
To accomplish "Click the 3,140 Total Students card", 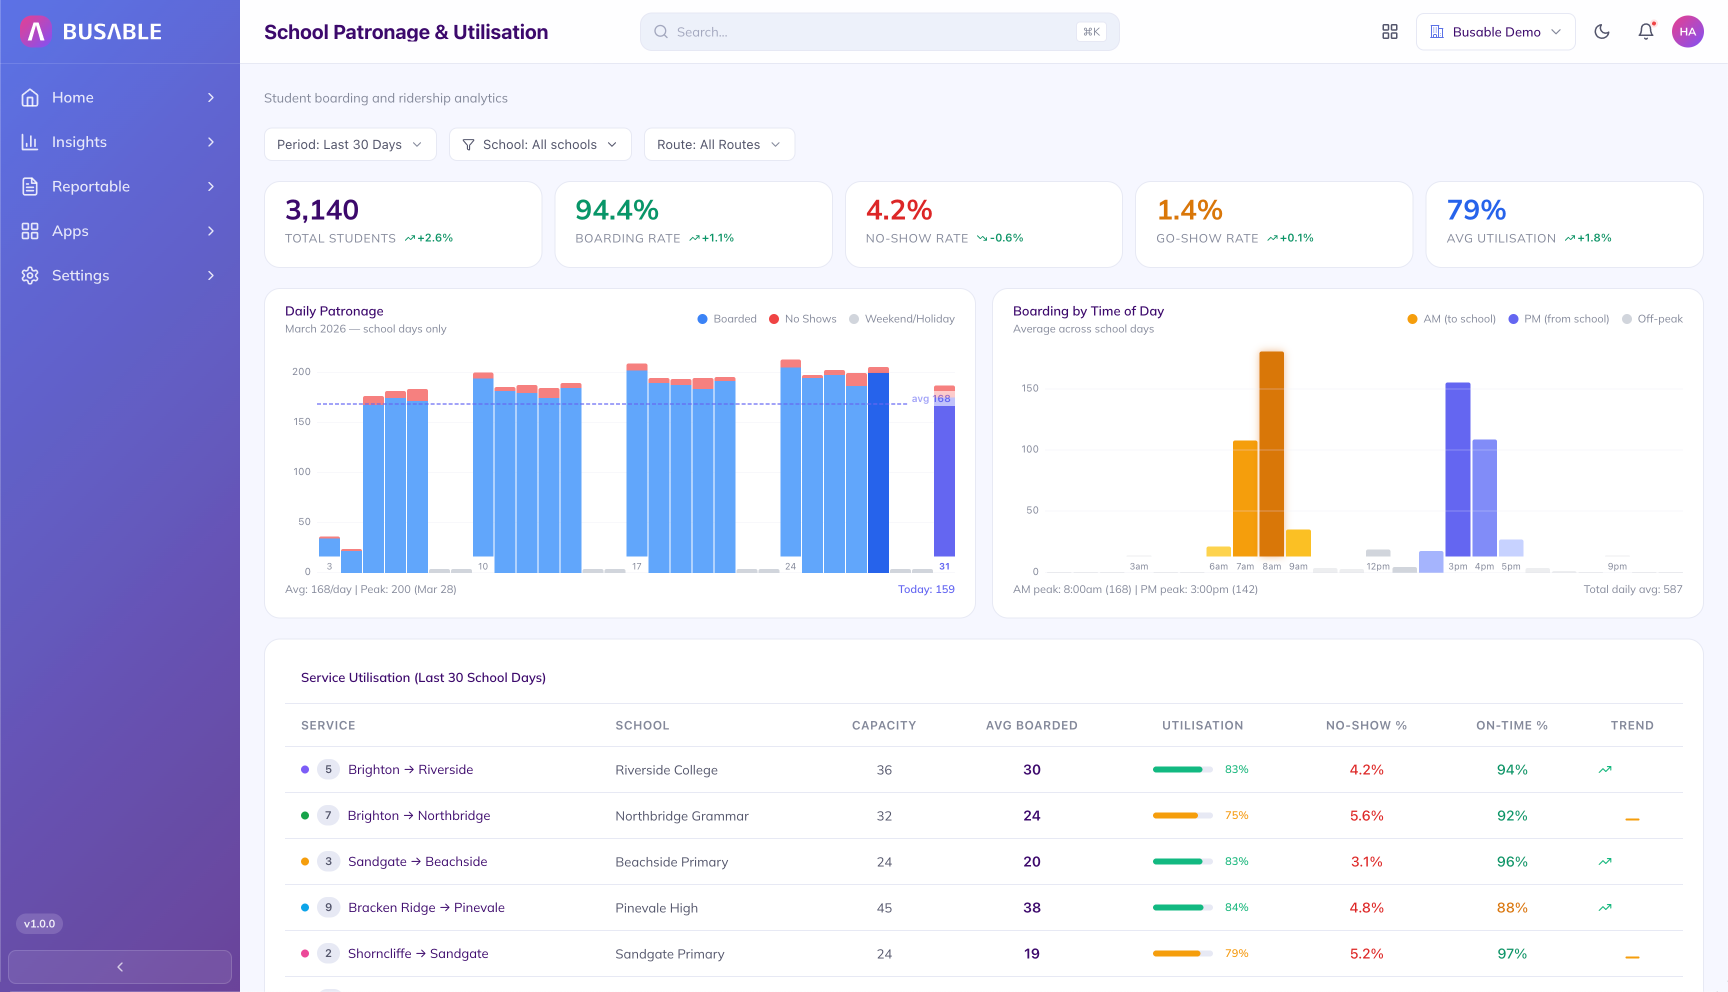I will coord(403,224).
